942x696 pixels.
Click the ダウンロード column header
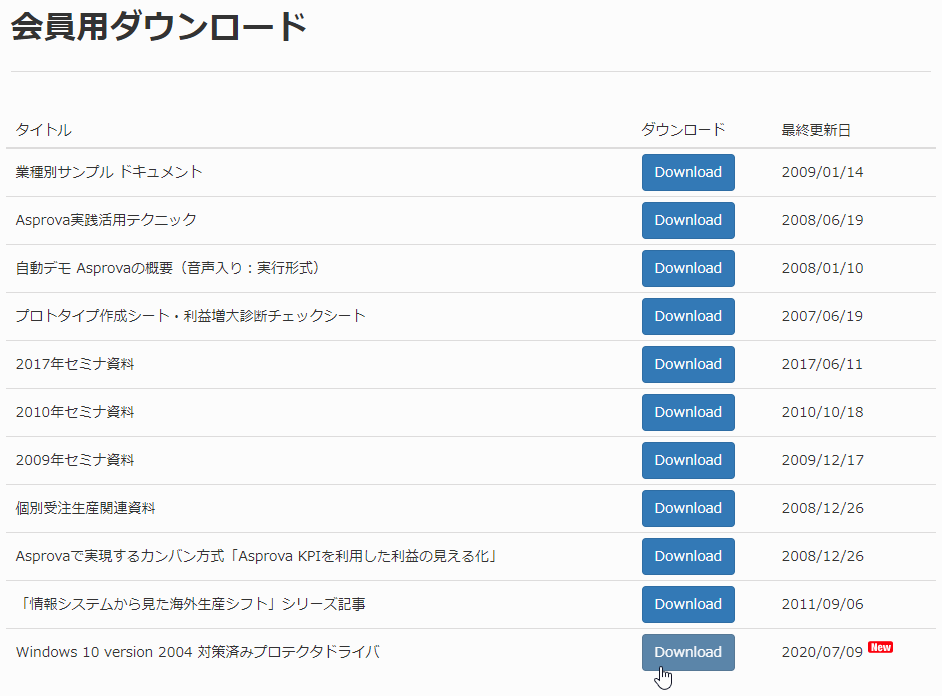click(x=683, y=130)
